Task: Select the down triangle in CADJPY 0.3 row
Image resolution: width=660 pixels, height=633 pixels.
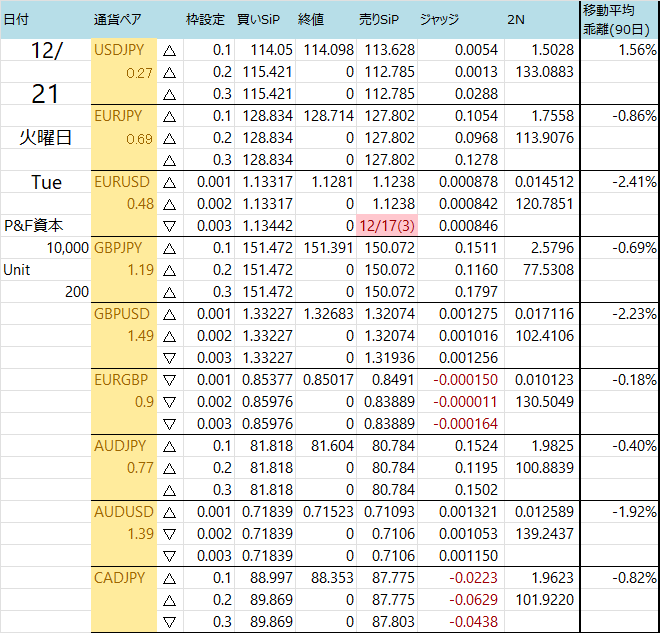Action: (x=170, y=622)
